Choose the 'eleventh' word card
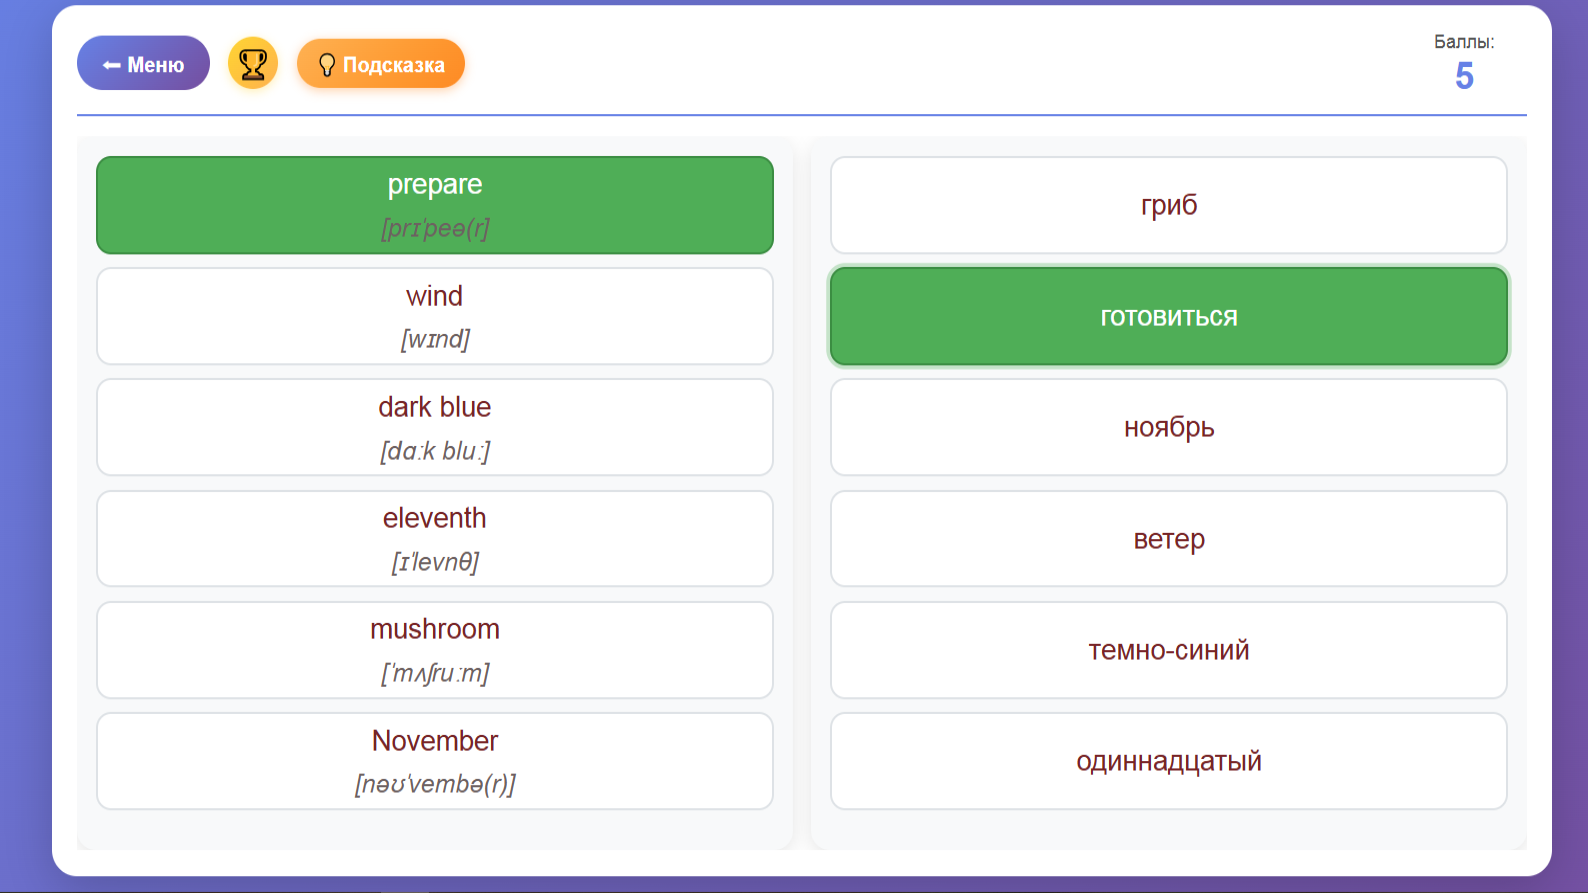 pos(434,538)
